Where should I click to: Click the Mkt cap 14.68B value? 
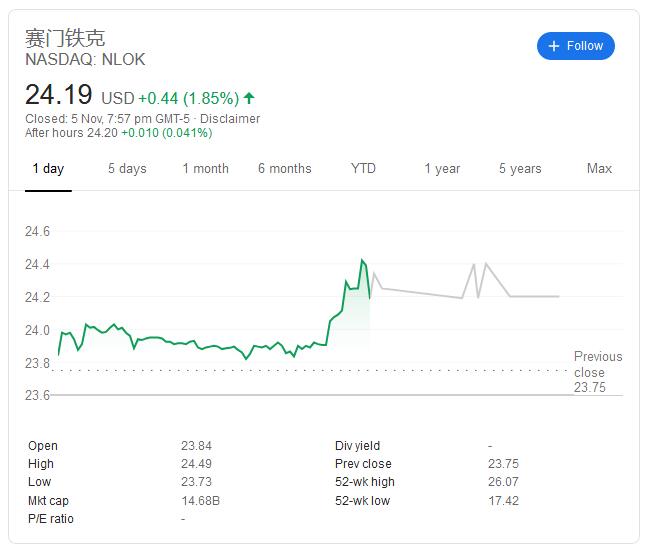point(200,500)
